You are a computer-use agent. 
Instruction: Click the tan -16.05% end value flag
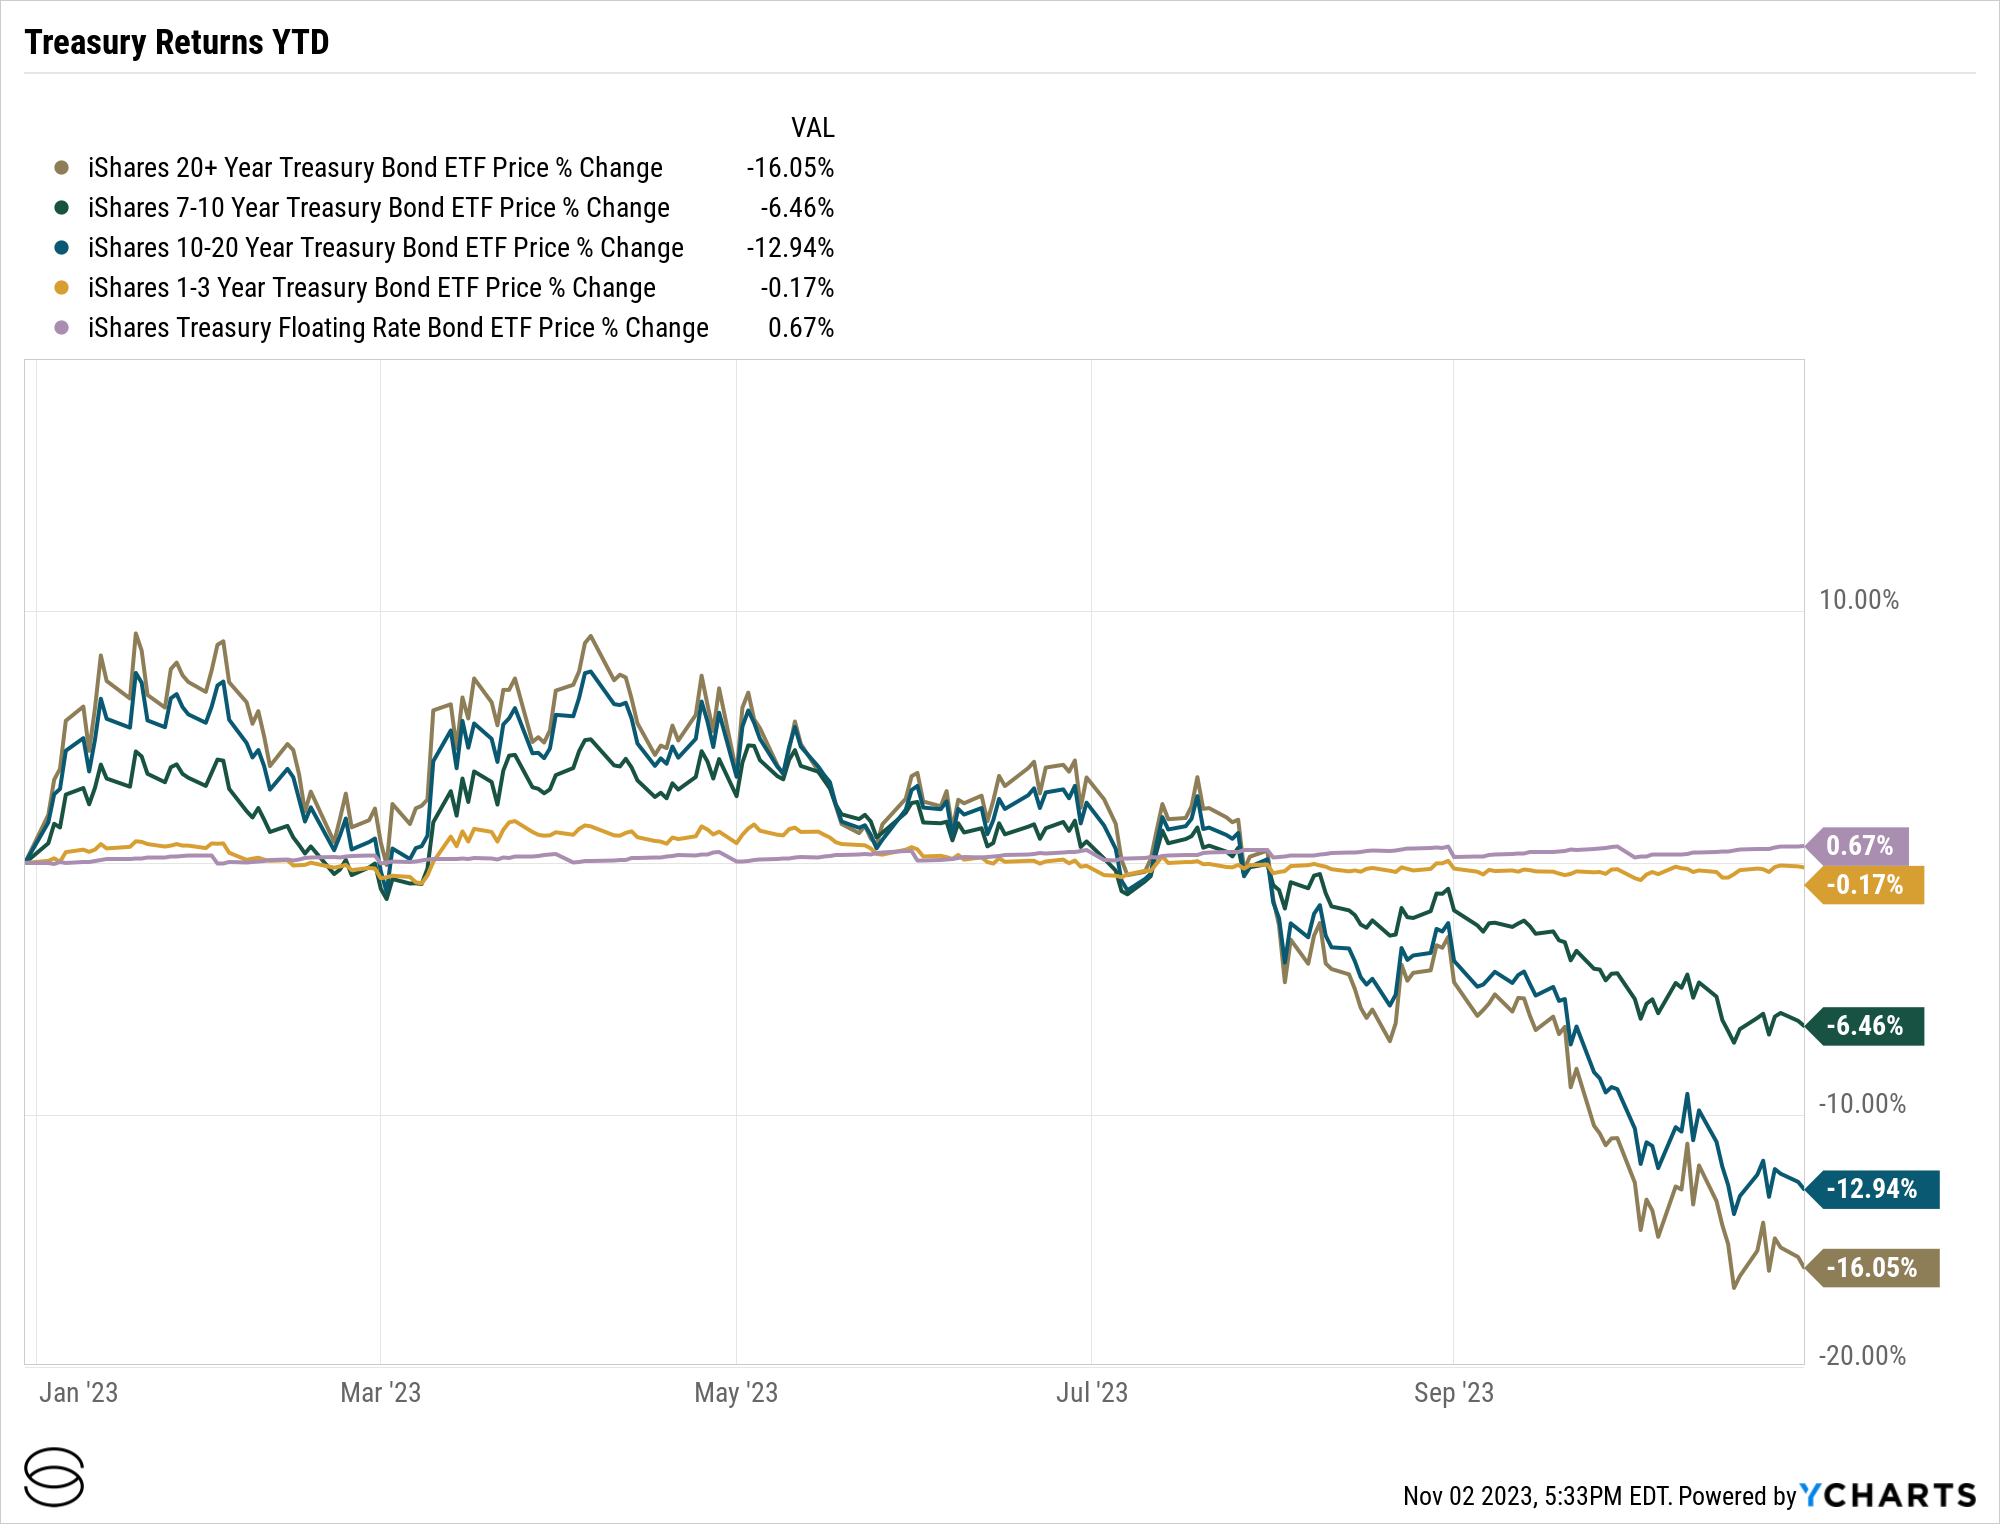tap(1873, 1268)
